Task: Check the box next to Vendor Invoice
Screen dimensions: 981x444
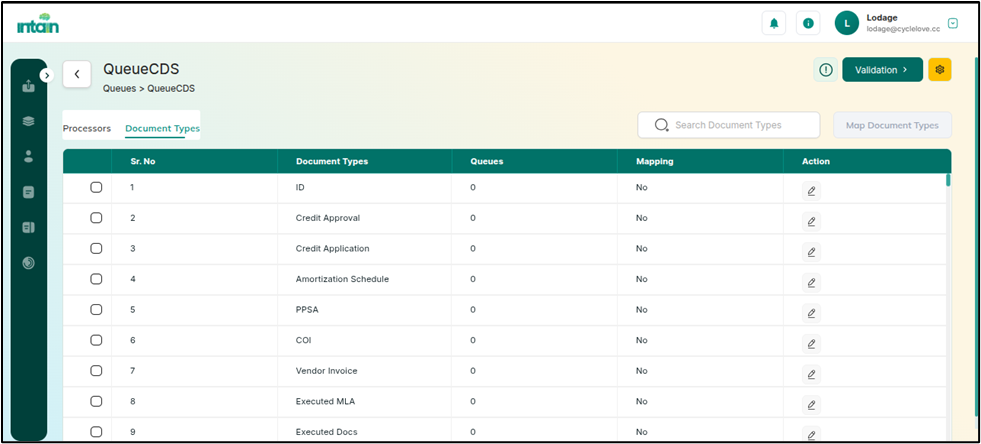Action: 96,371
